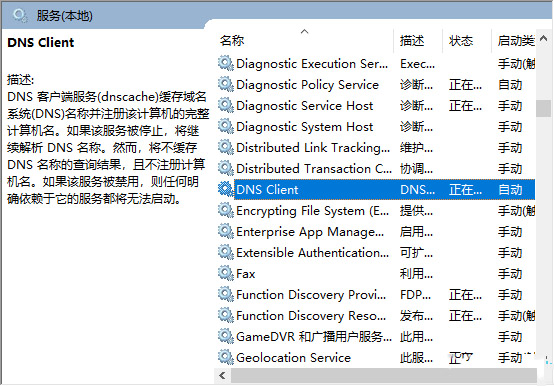The height and width of the screenshot is (386, 554).
Task: Select the Diagnostic Service Host row
Action: pos(376,106)
